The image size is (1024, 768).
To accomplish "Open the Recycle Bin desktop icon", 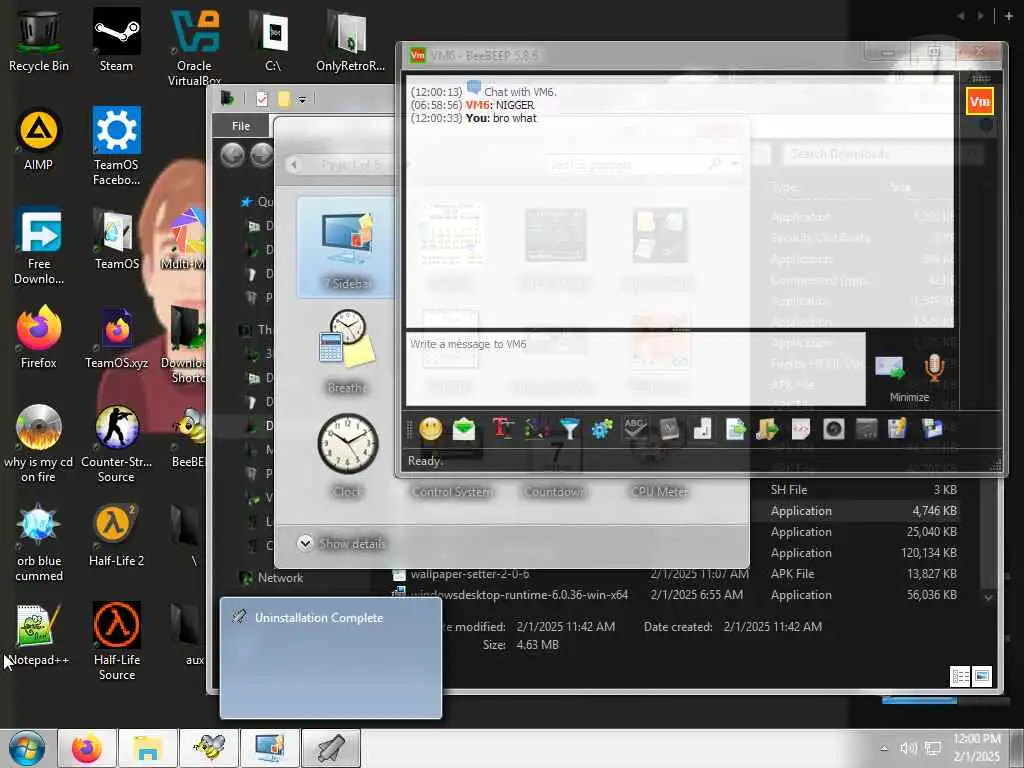I will [39, 40].
